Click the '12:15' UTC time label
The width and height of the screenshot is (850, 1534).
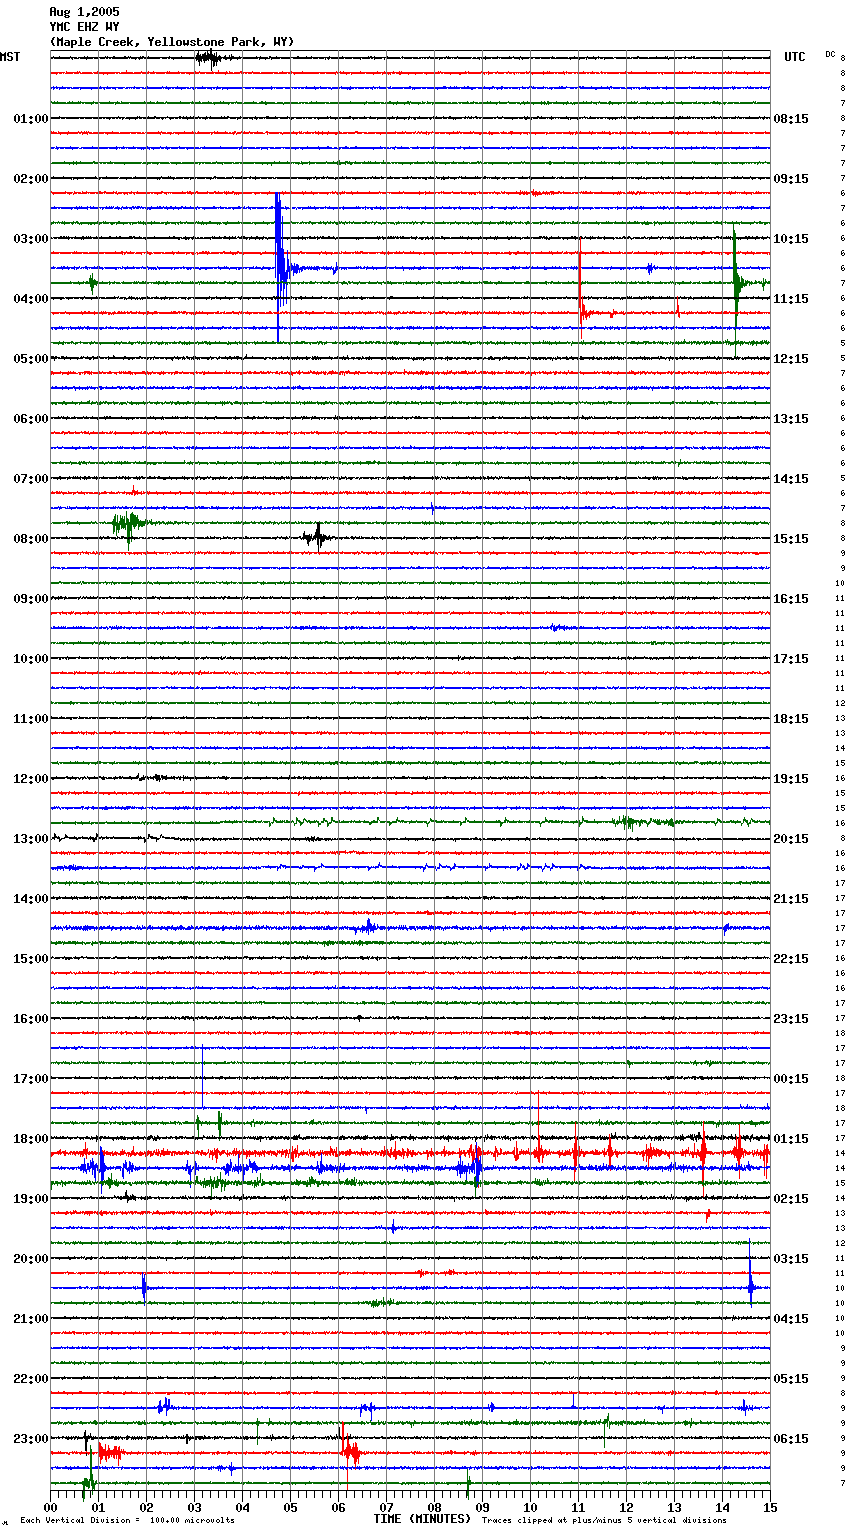click(x=791, y=359)
